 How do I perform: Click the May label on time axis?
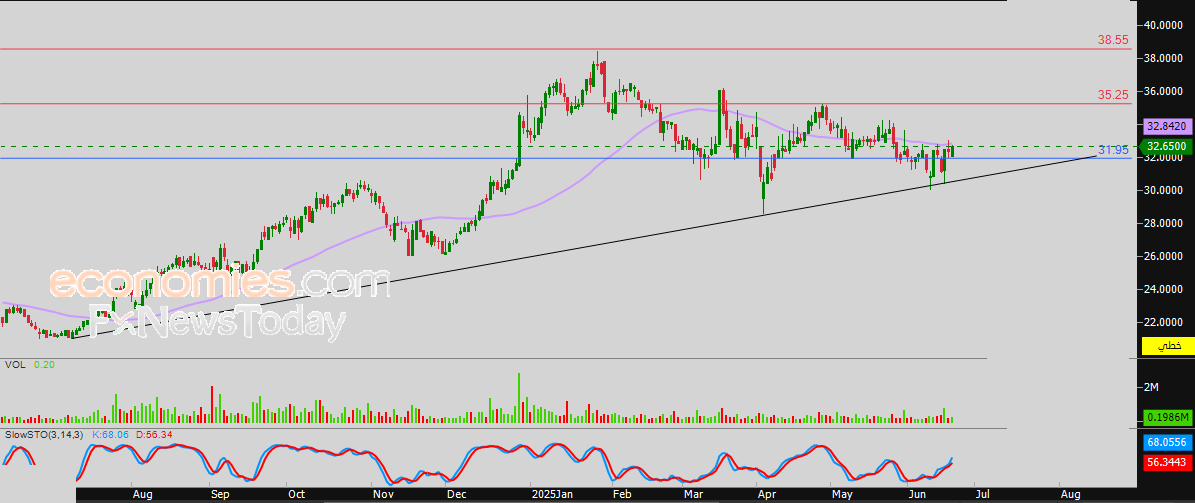pyautogui.click(x=841, y=495)
